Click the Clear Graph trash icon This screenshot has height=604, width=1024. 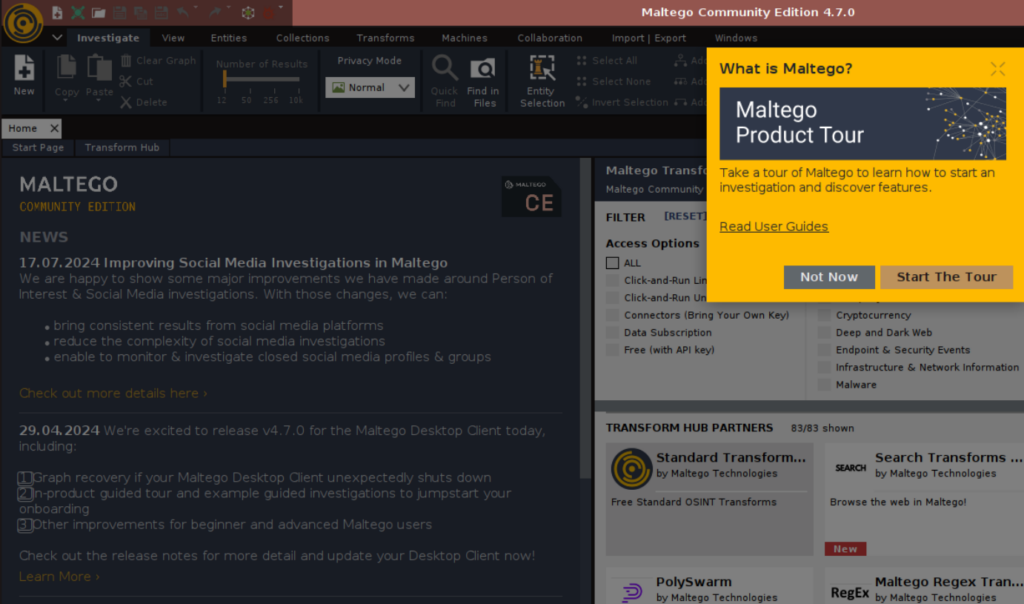point(126,61)
